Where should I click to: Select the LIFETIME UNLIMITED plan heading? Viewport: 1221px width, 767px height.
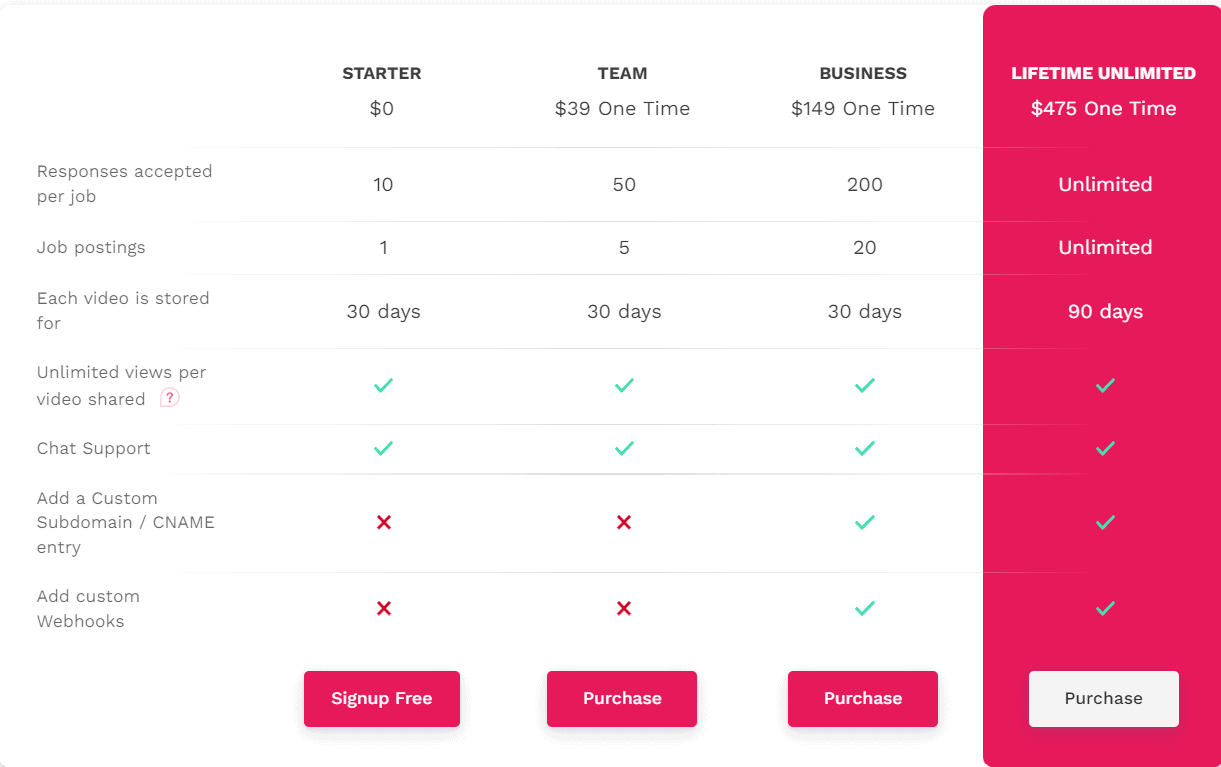coord(1103,73)
